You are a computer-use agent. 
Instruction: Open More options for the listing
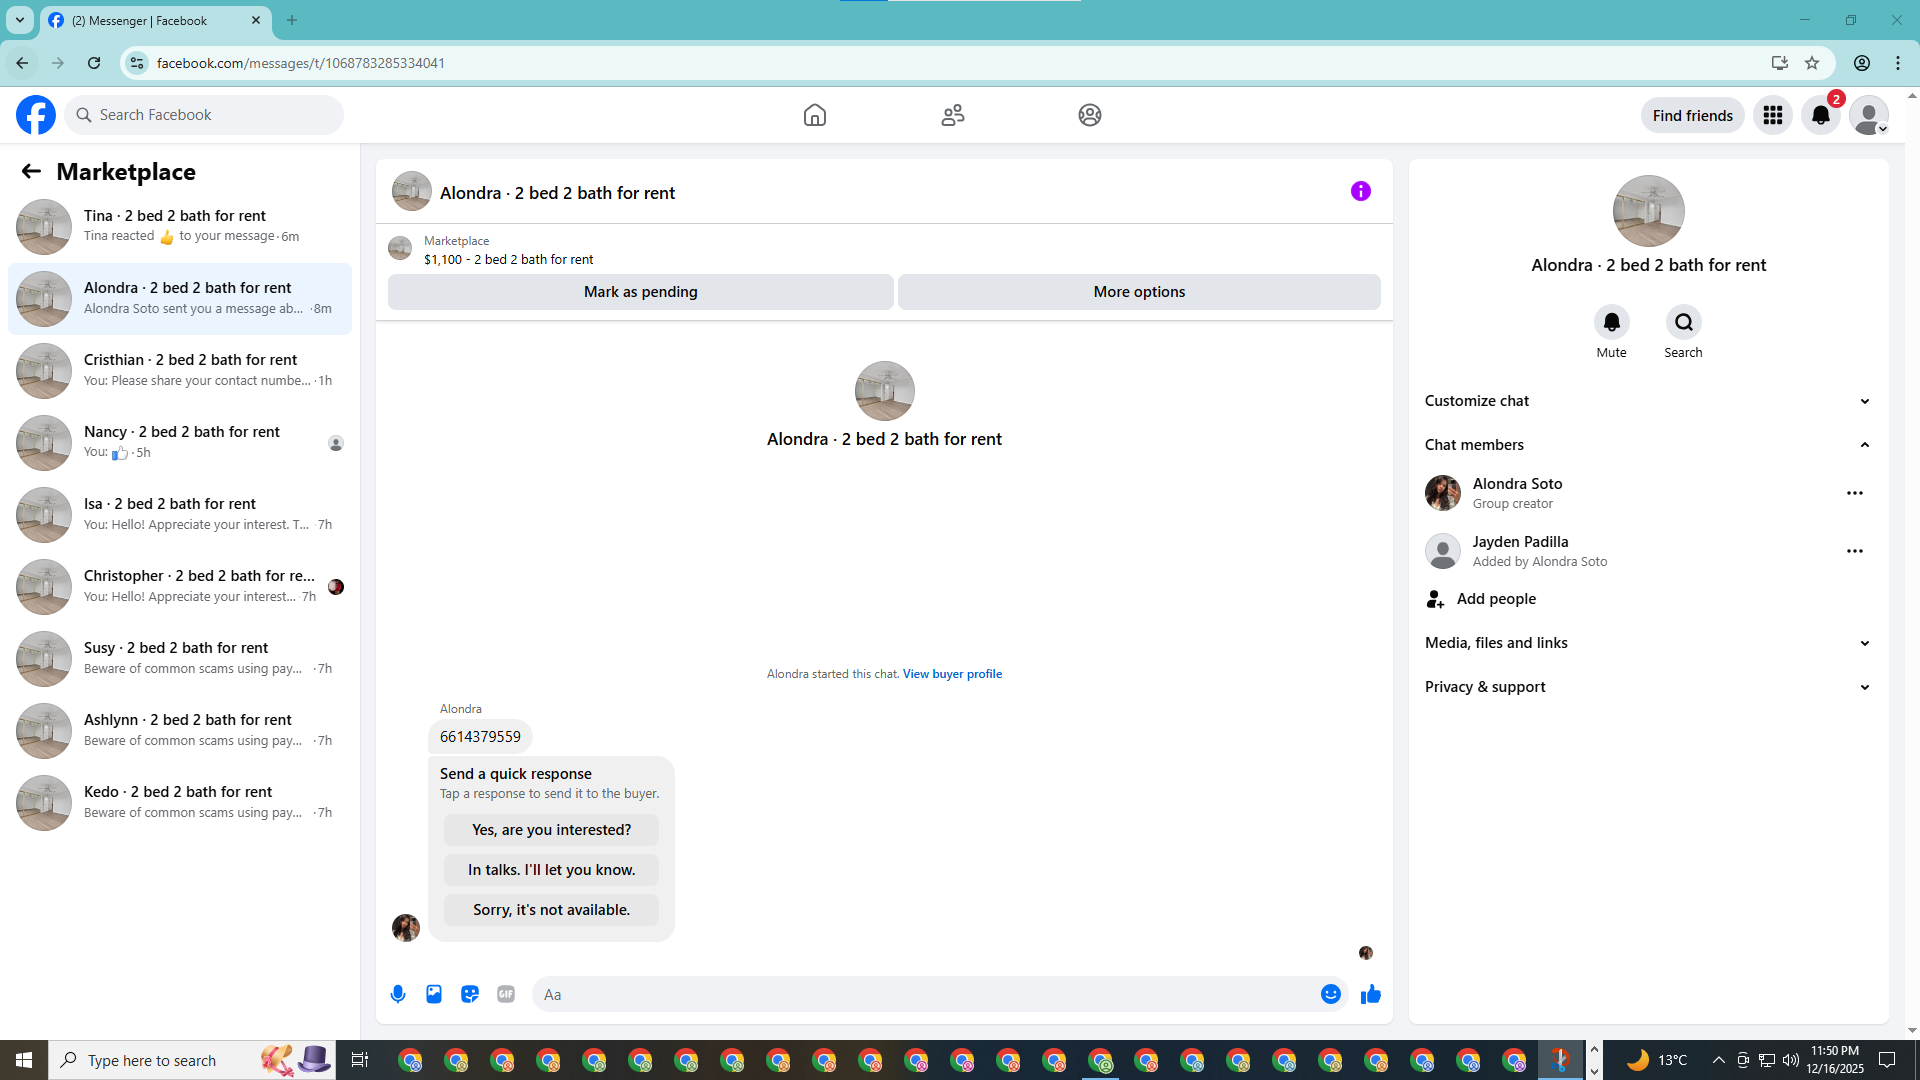[x=1139, y=292]
